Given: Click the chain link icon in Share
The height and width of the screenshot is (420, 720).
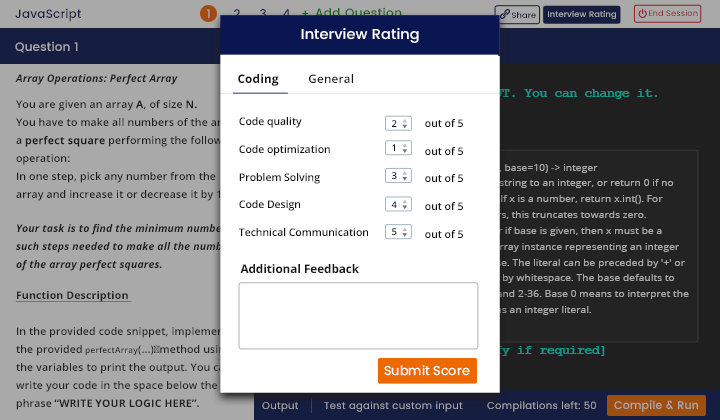Looking at the screenshot, I should tap(505, 14).
